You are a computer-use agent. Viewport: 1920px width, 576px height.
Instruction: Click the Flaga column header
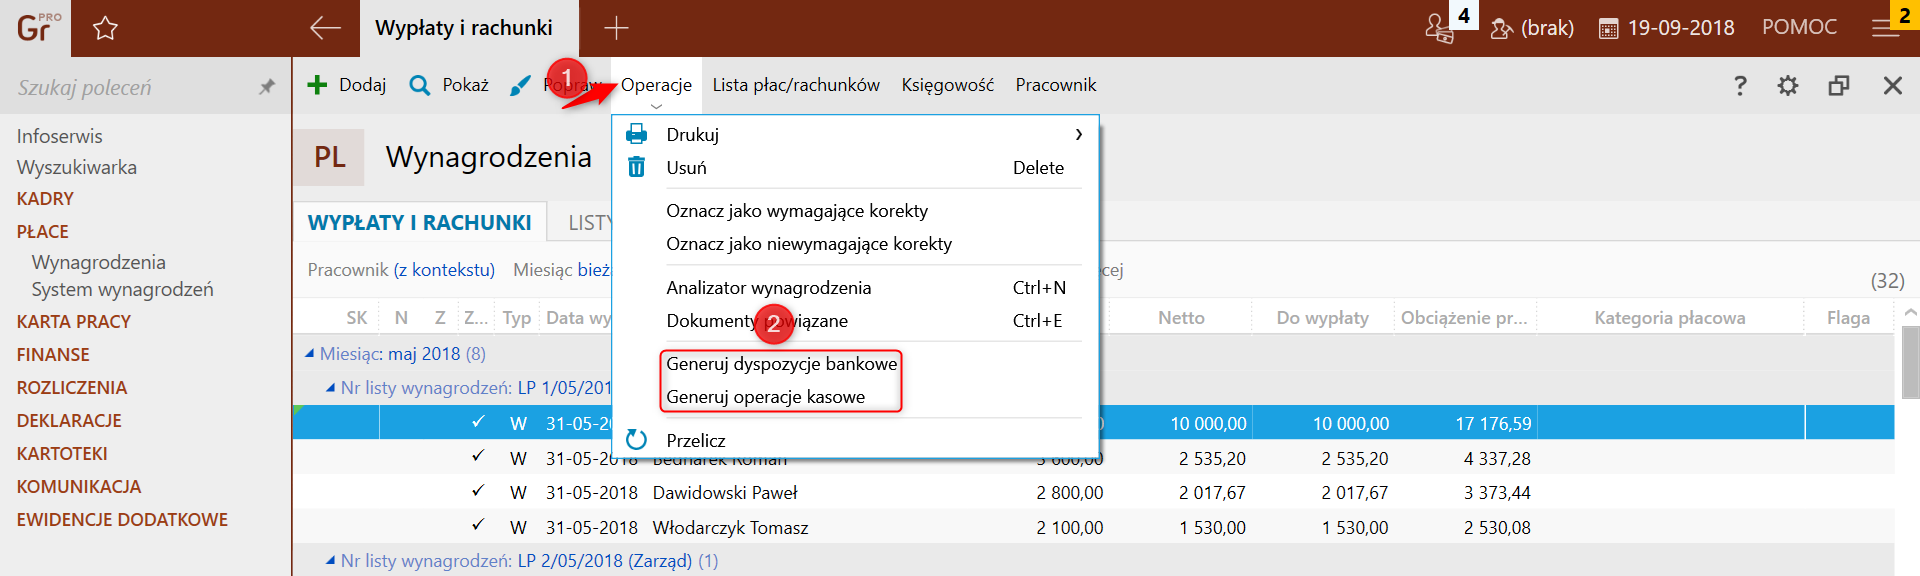coord(1848,318)
